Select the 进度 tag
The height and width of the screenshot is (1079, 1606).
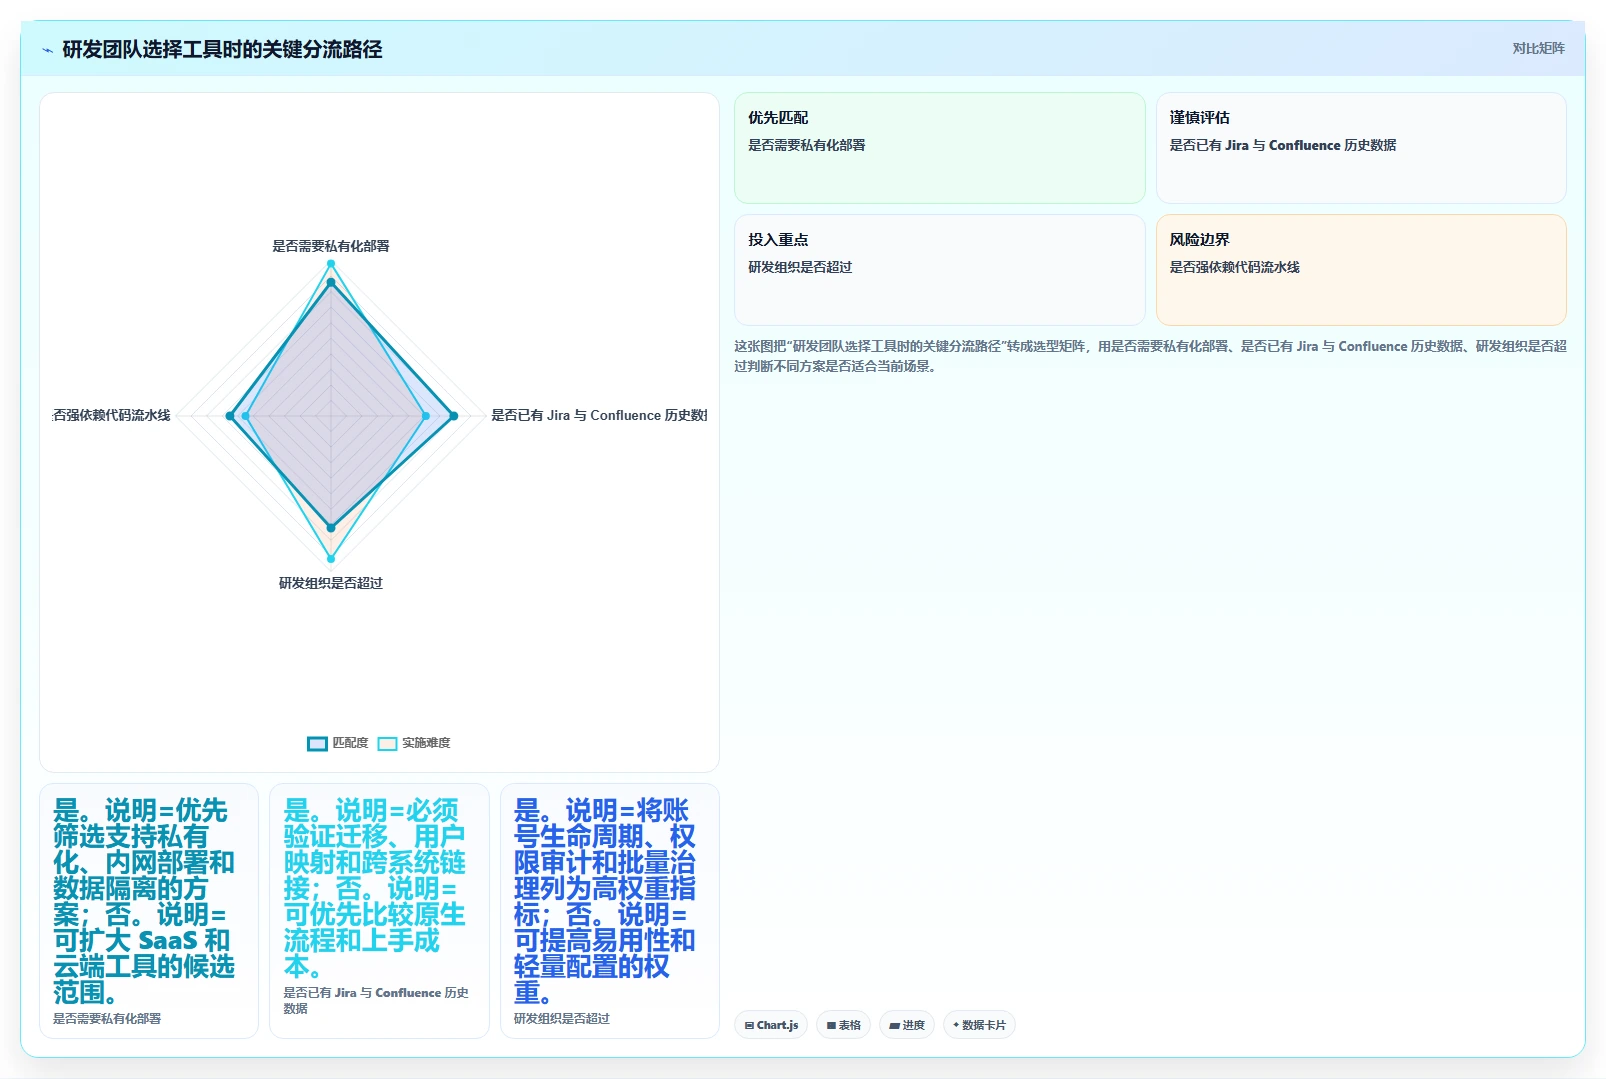(x=907, y=1025)
